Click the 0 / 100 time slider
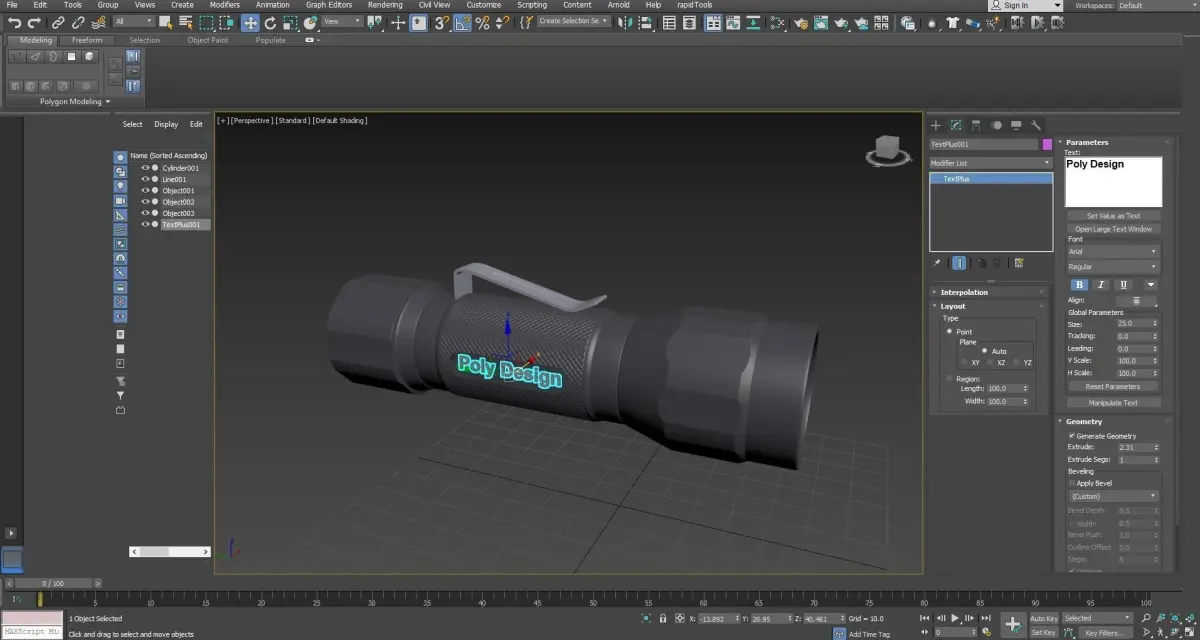The width and height of the screenshot is (1200, 640). 53,582
